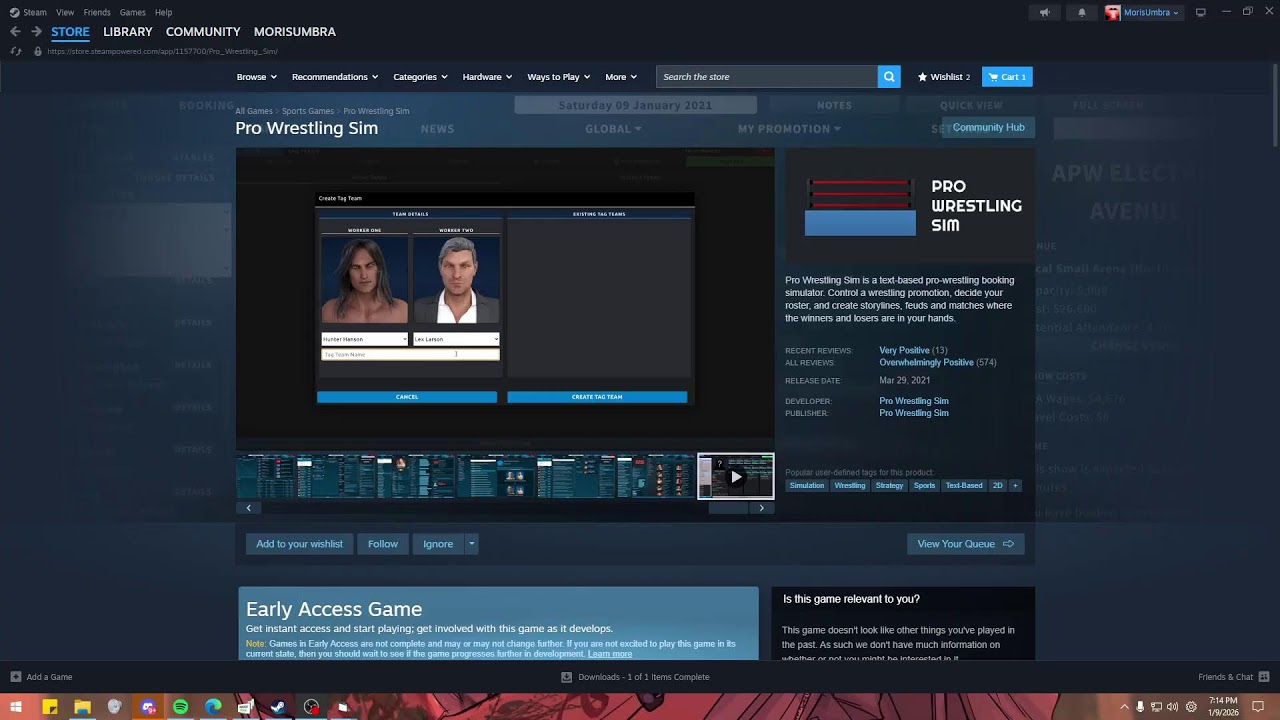Viewport: 1280px width, 720px height.
Task: Click the store URL address bar
Action: 162,51
